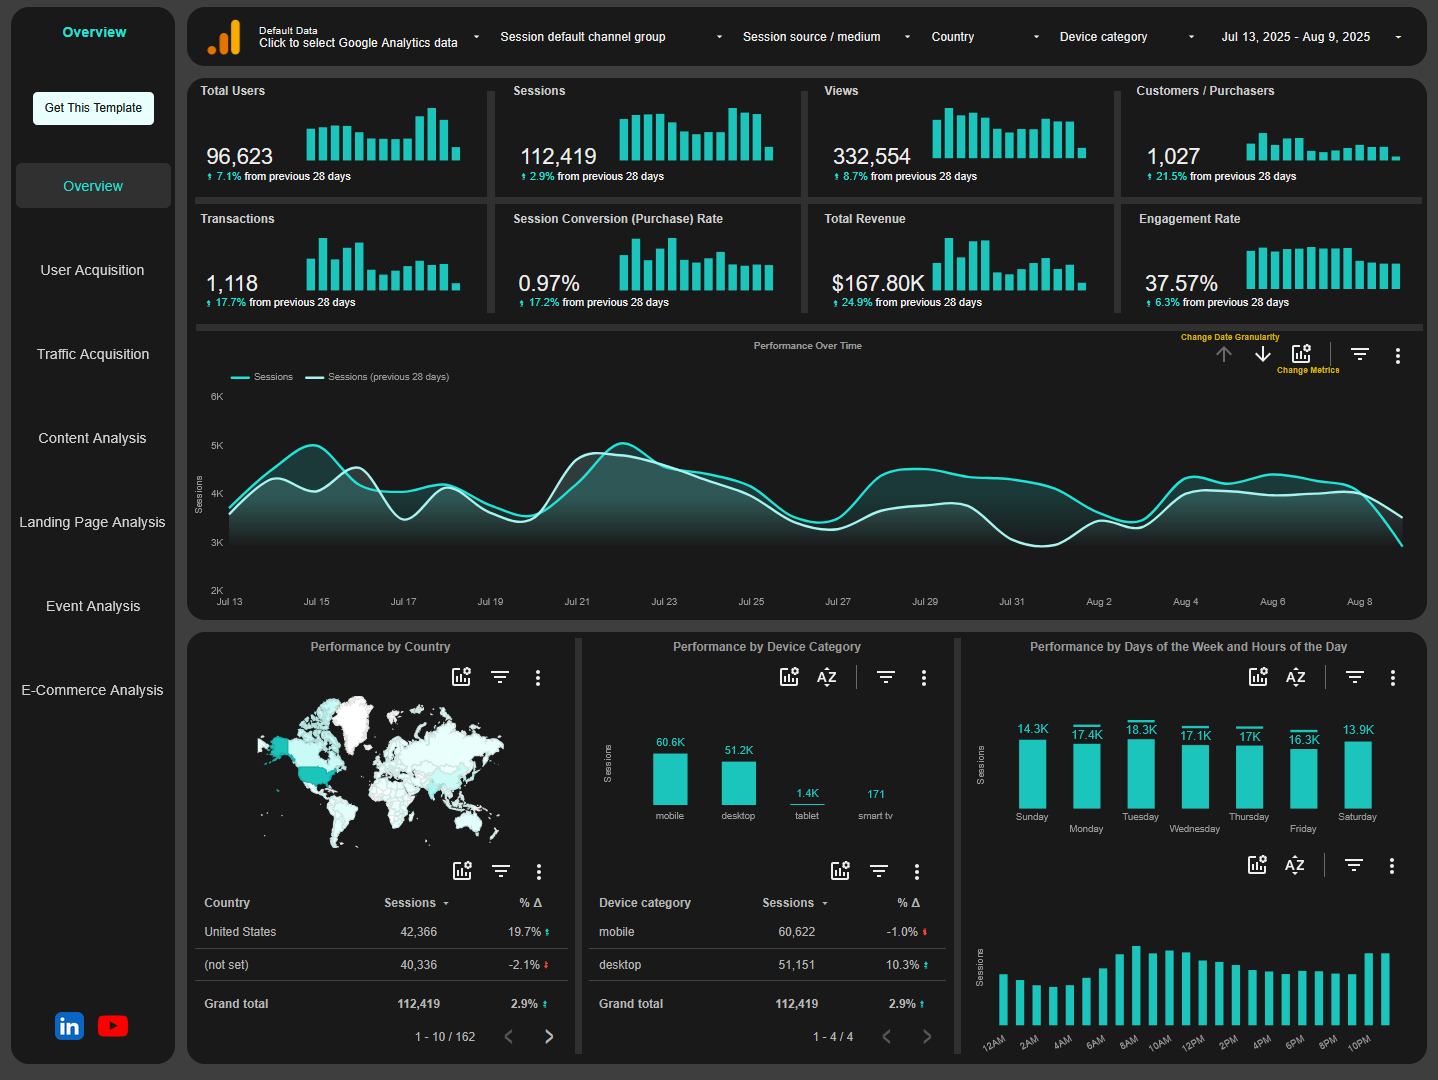Go to Landing Page Analysis page
Viewport: 1438px width, 1080px height.
coord(92,522)
